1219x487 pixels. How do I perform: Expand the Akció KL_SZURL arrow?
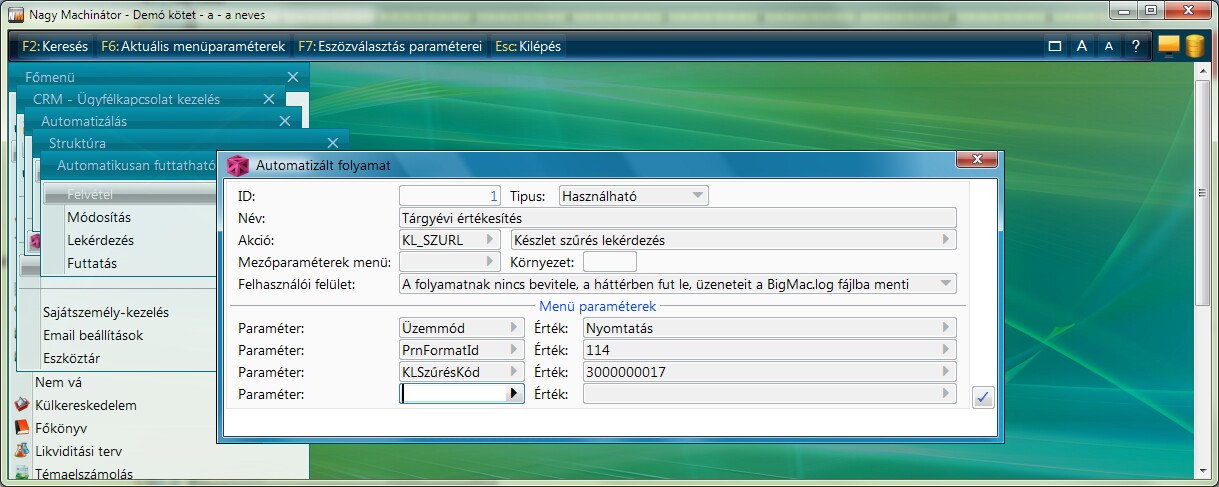click(490, 240)
